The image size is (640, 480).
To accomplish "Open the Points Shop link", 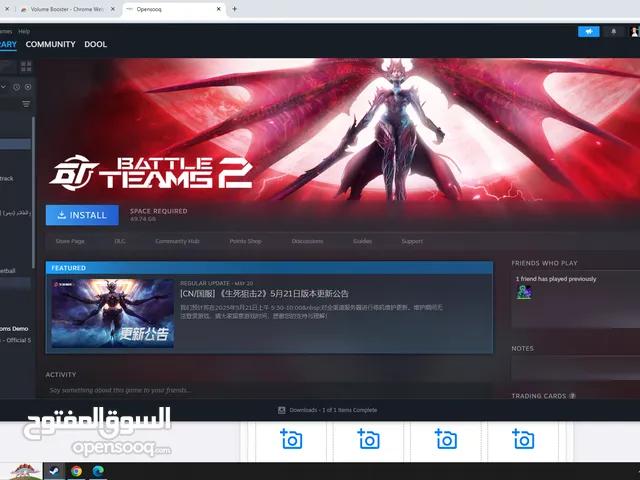I will tap(245, 241).
